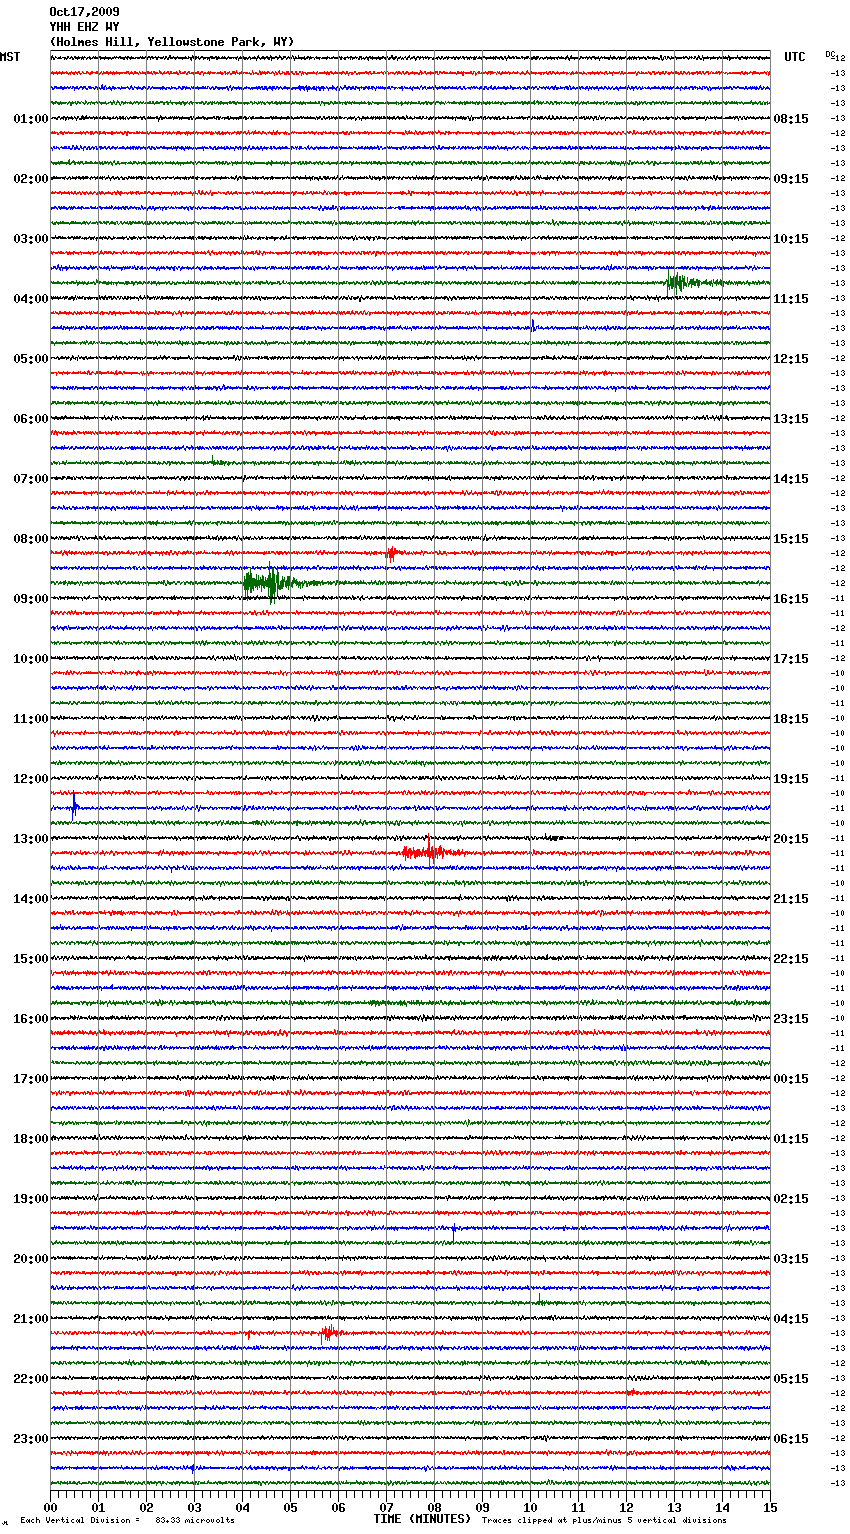
Task: Select the 13:00 MST time label
Action: 30,839
